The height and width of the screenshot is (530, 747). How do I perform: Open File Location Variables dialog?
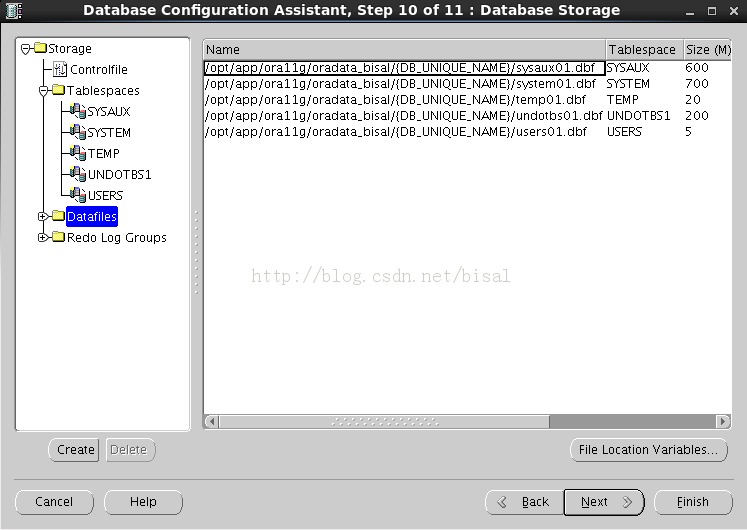pos(649,450)
